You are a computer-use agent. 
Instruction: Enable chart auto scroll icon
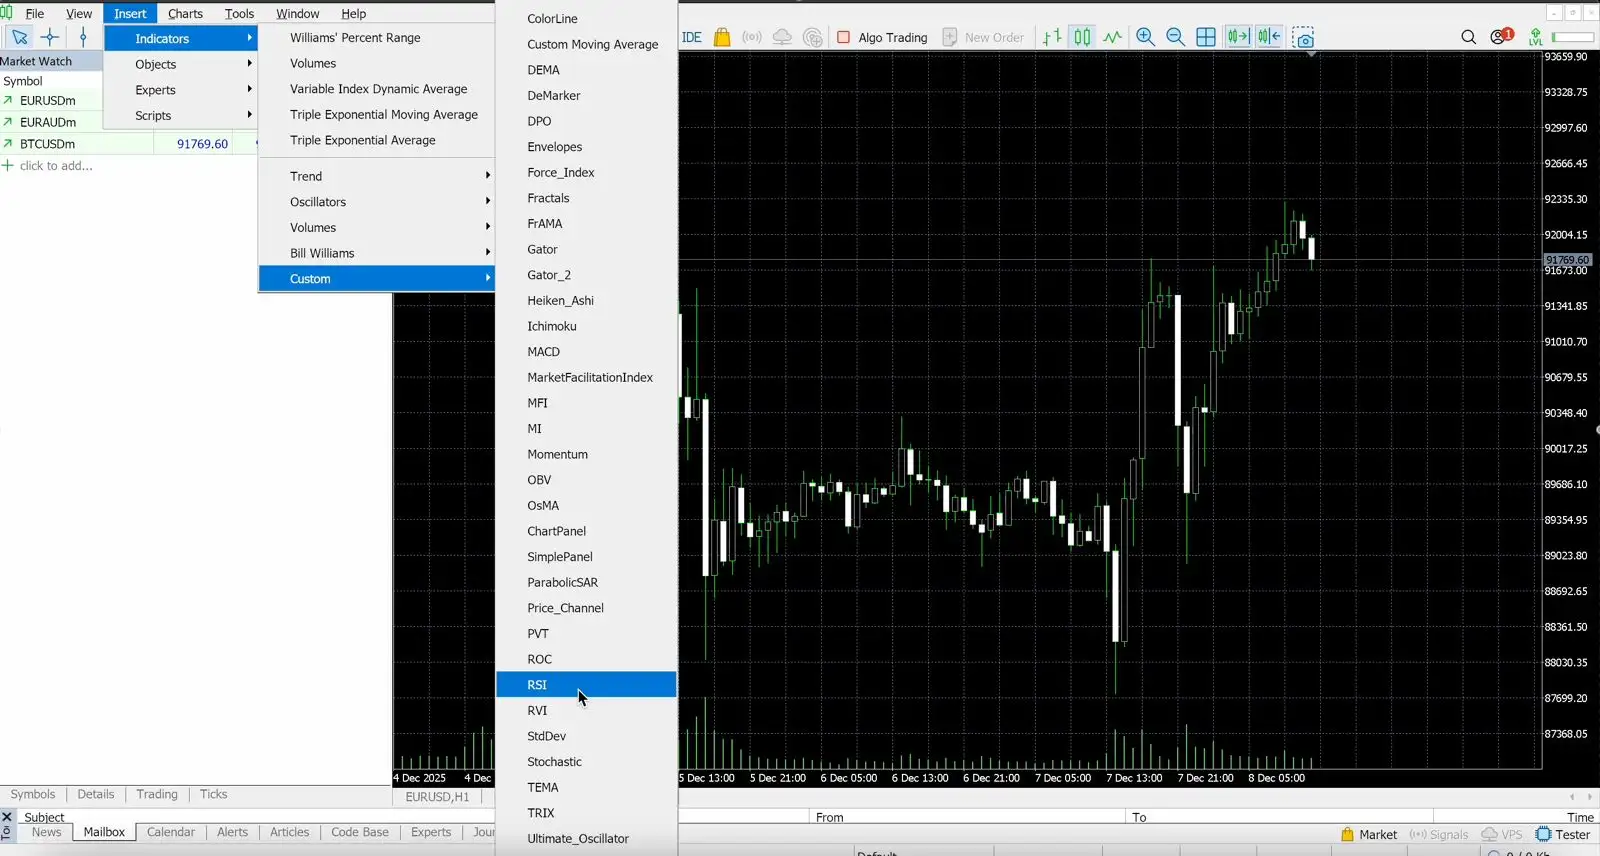point(1238,37)
